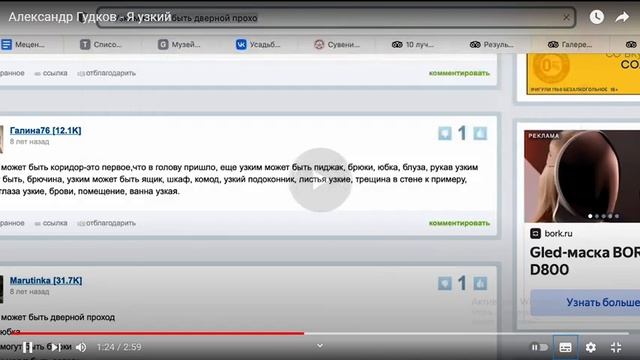Click the 1:24 / 2:59 time display
640x360 pixels.
tap(119, 347)
